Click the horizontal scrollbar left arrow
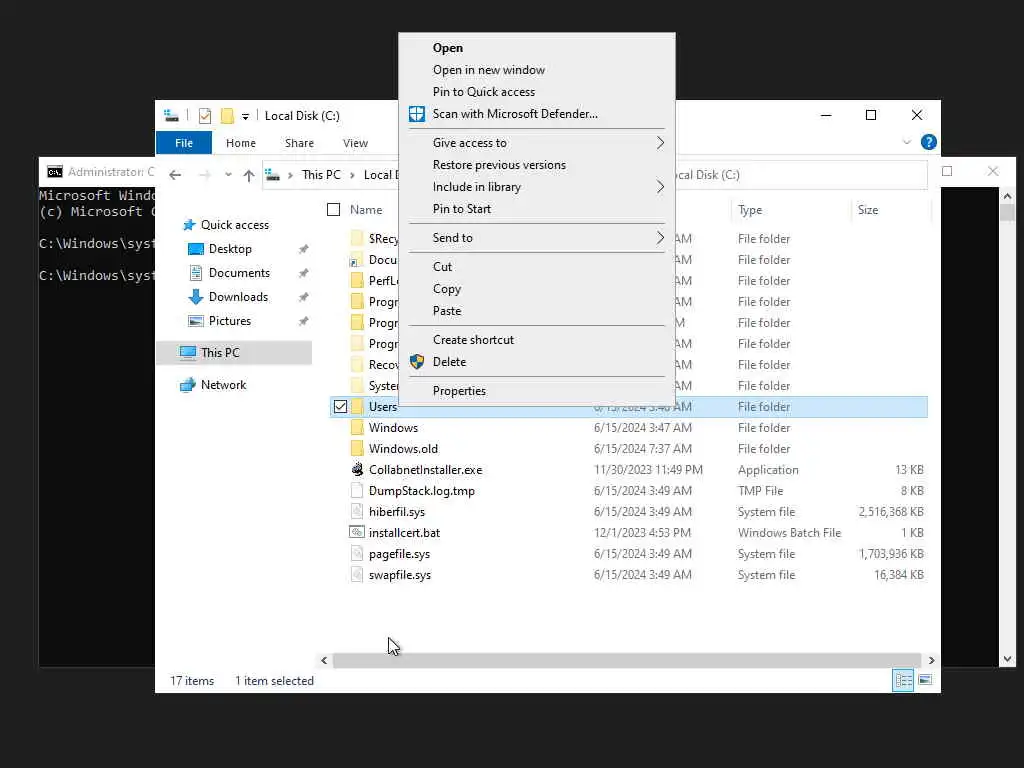 (324, 660)
